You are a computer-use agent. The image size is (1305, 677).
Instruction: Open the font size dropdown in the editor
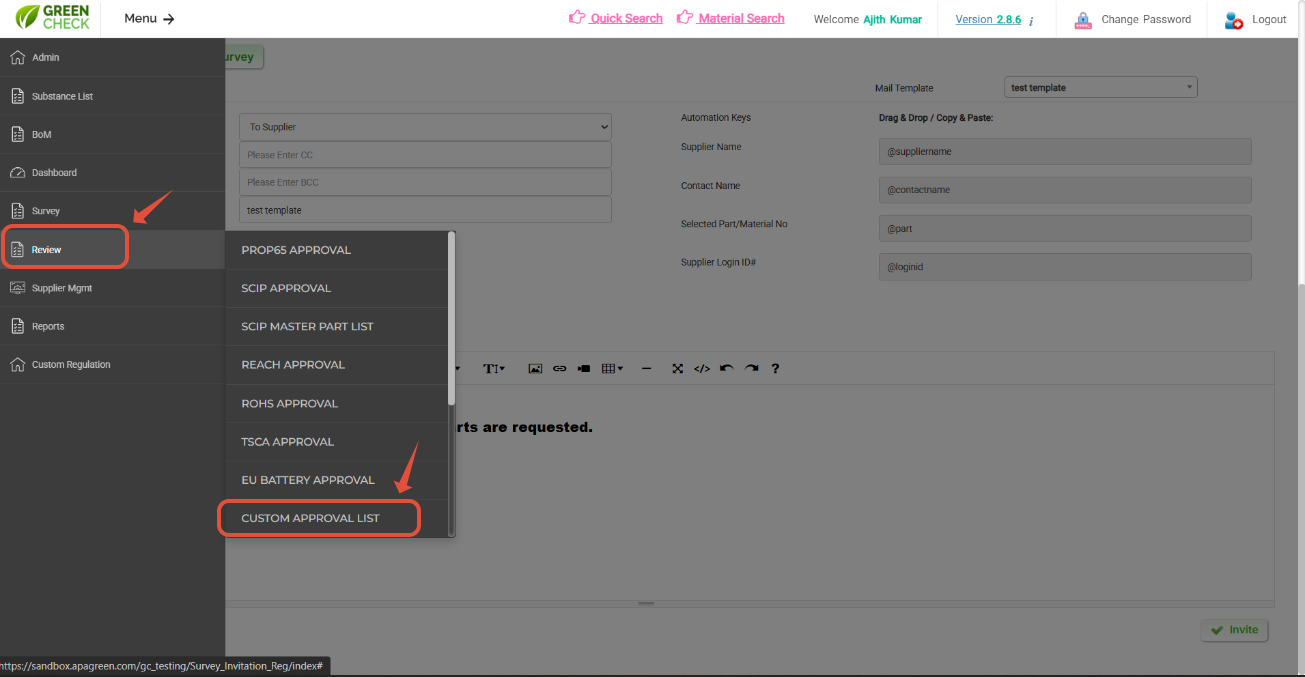(494, 368)
